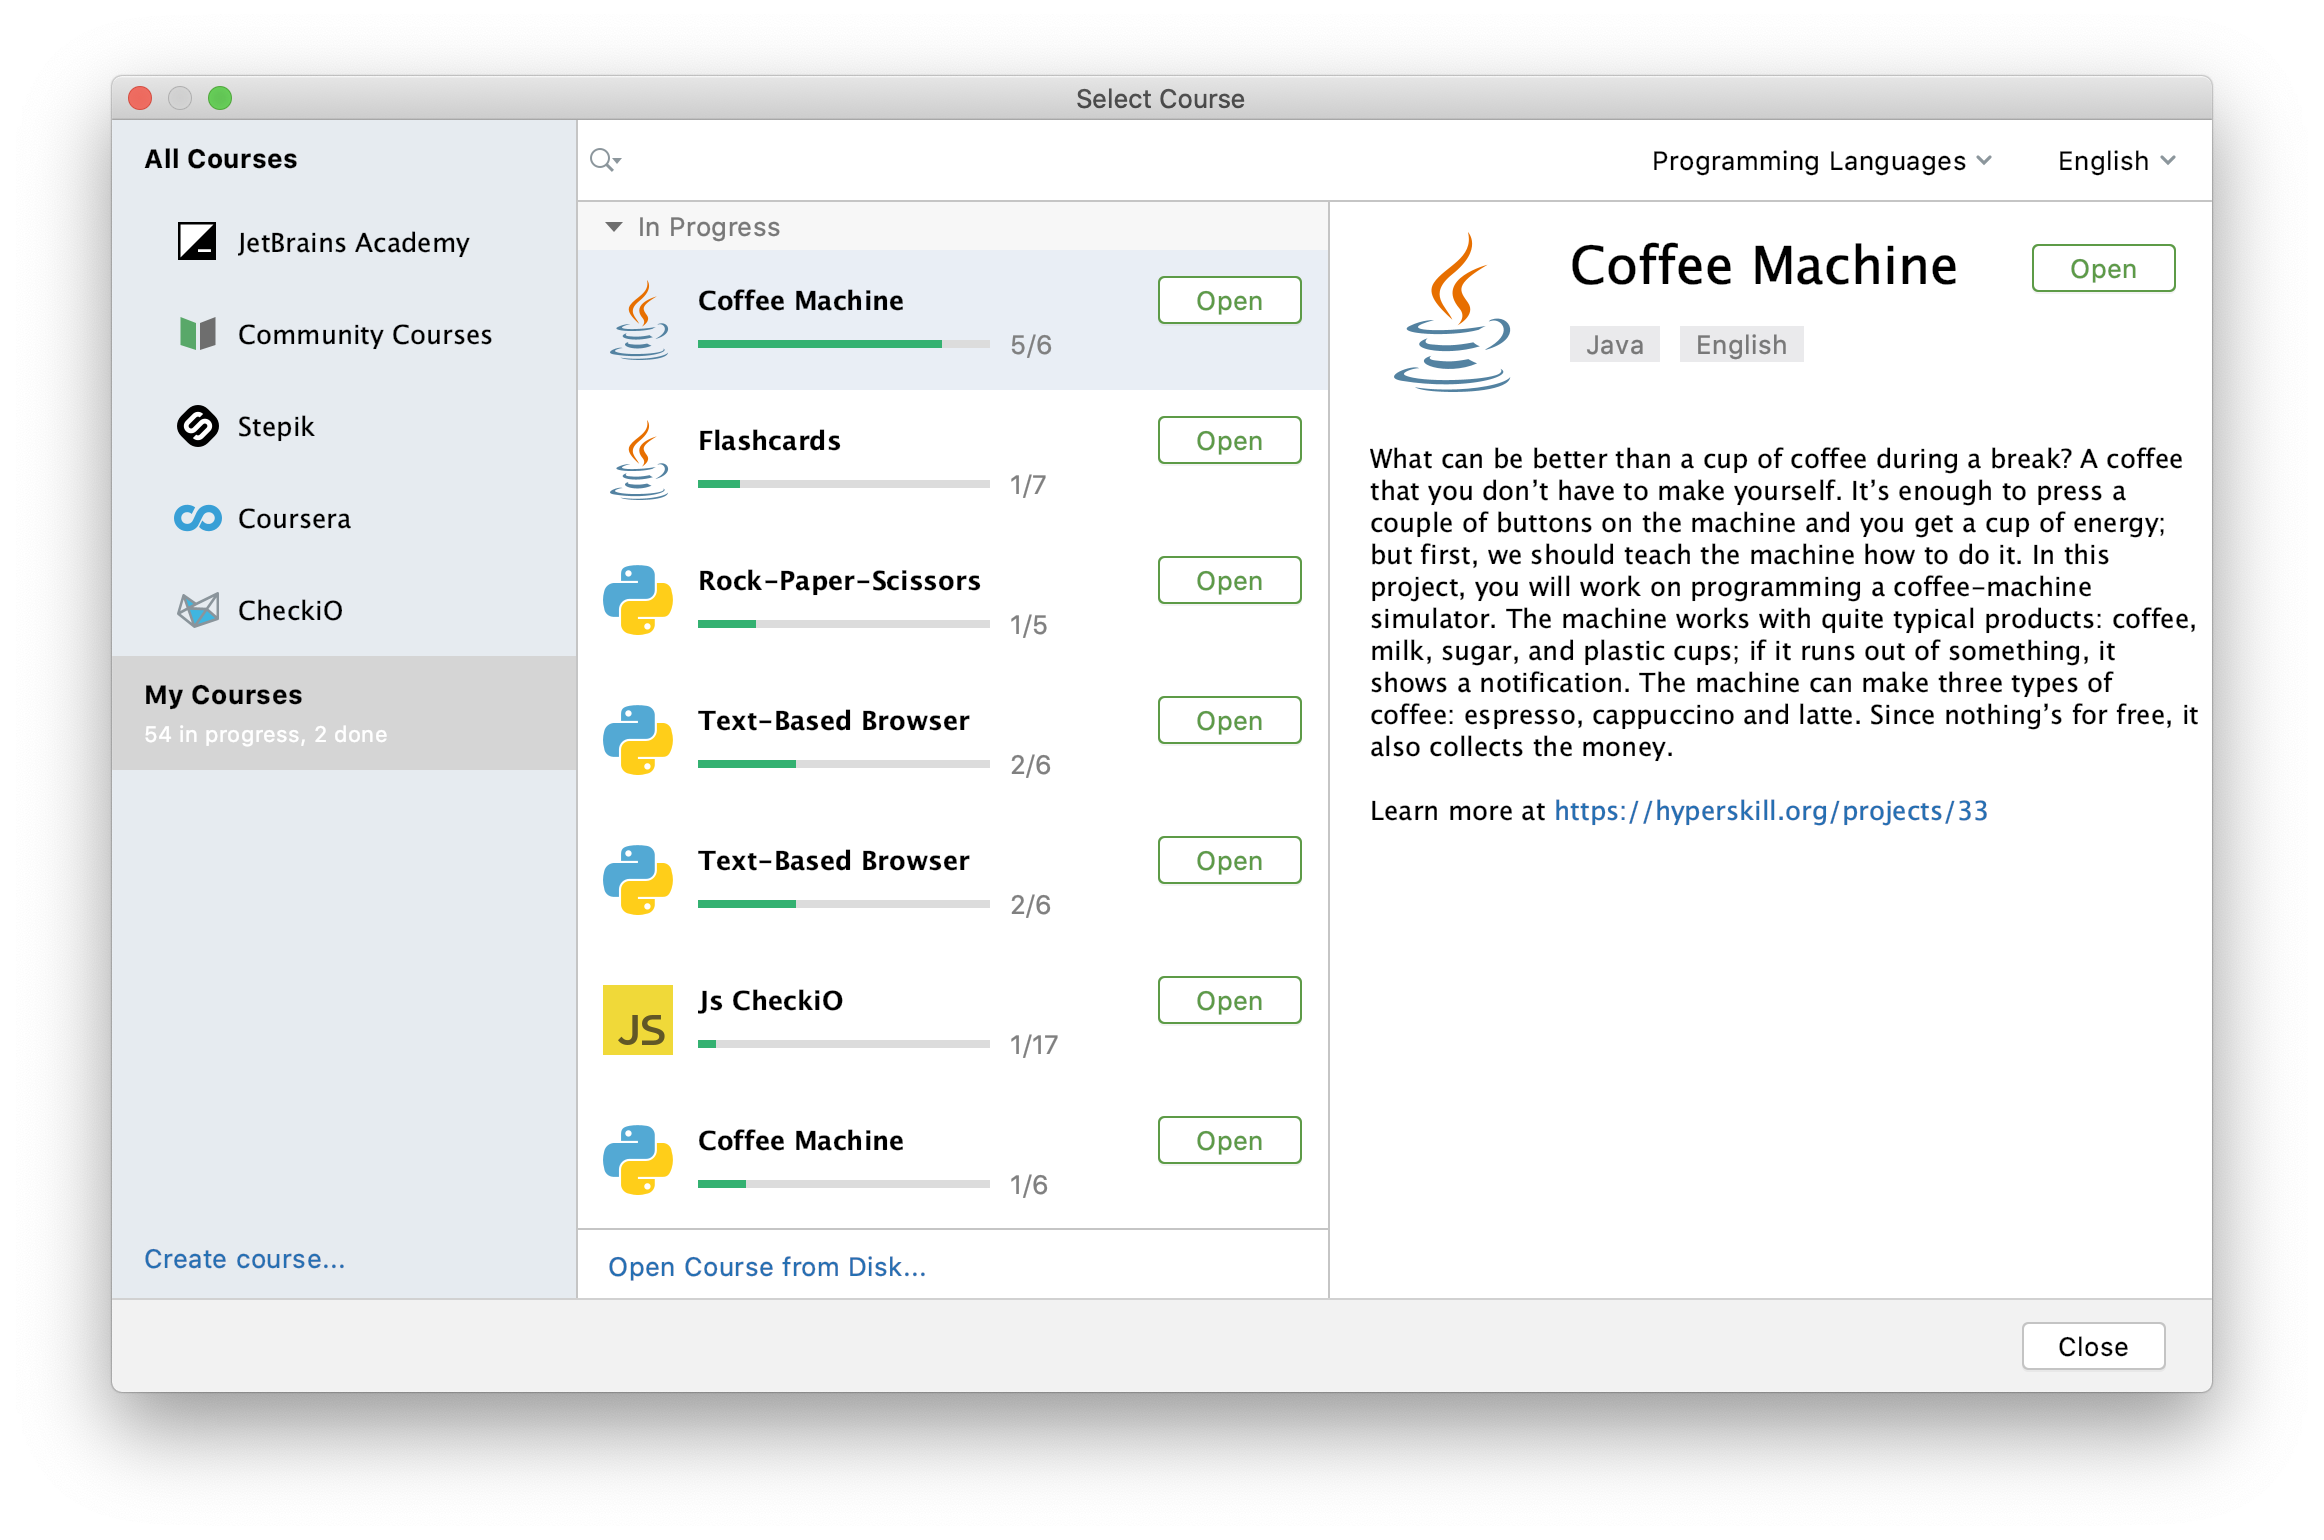Image resolution: width=2324 pixels, height=1540 pixels.
Task: Open Coffee Machine 1/6 Python course
Action: tap(1229, 1140)
